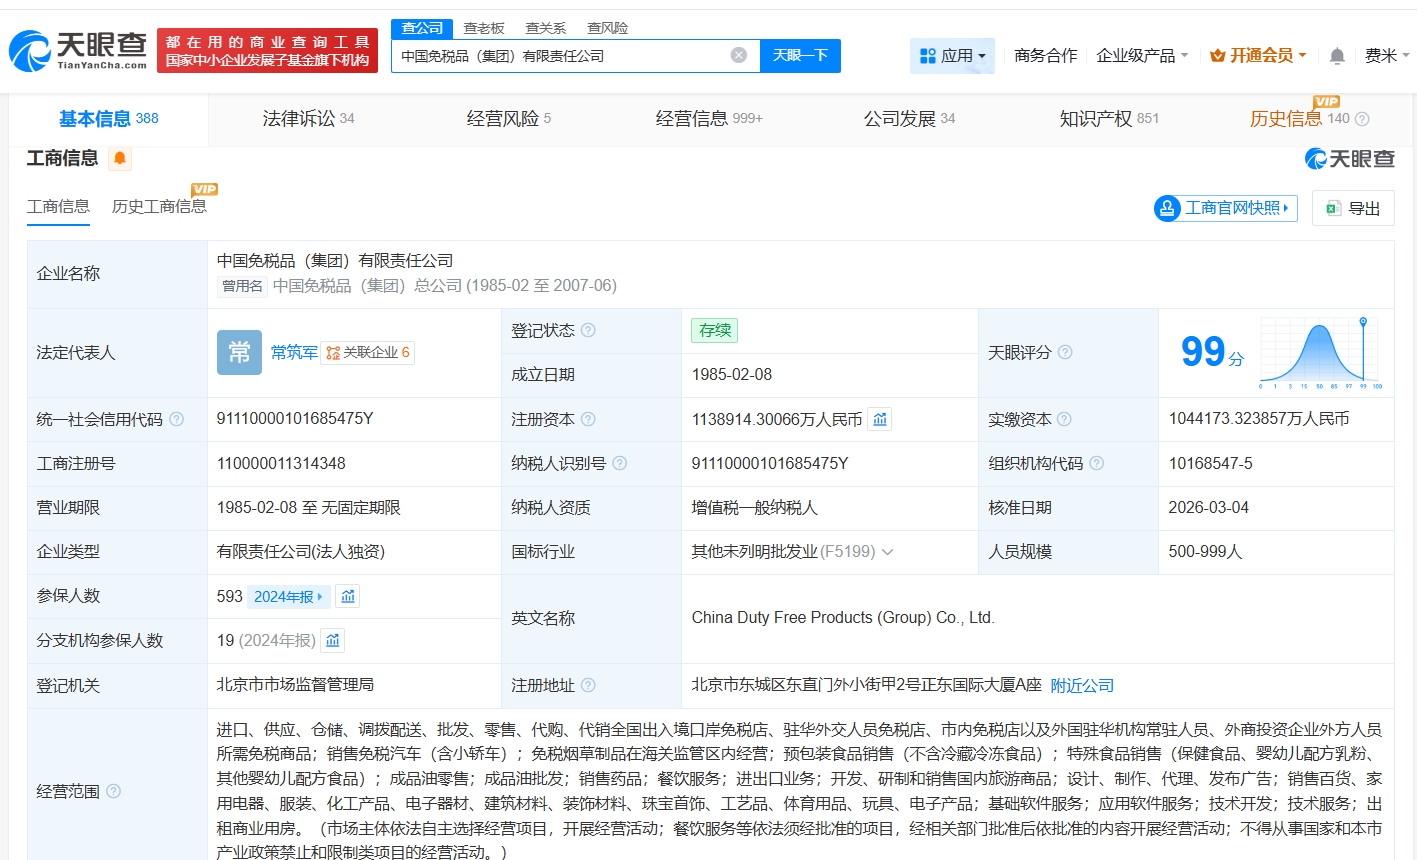Open the 应用 dropdown menu
Viewport: 1417px width, 860px height.
[x=952, y=56]
